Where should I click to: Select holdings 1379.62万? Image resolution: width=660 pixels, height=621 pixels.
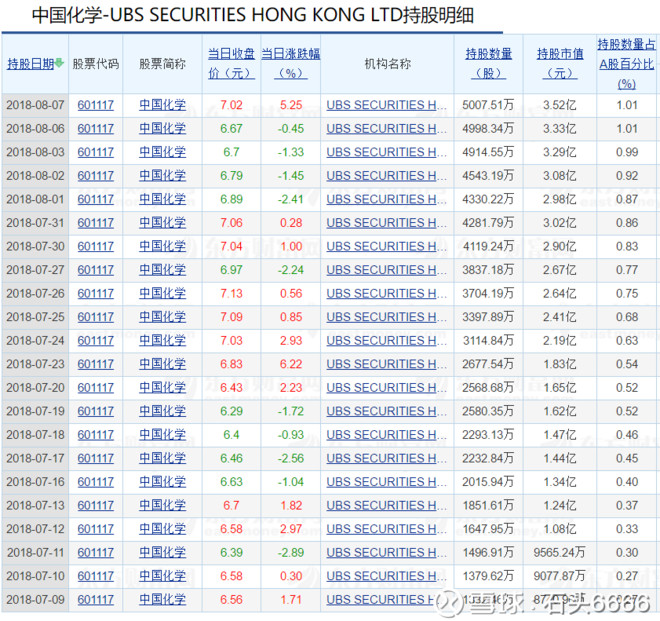488,576
